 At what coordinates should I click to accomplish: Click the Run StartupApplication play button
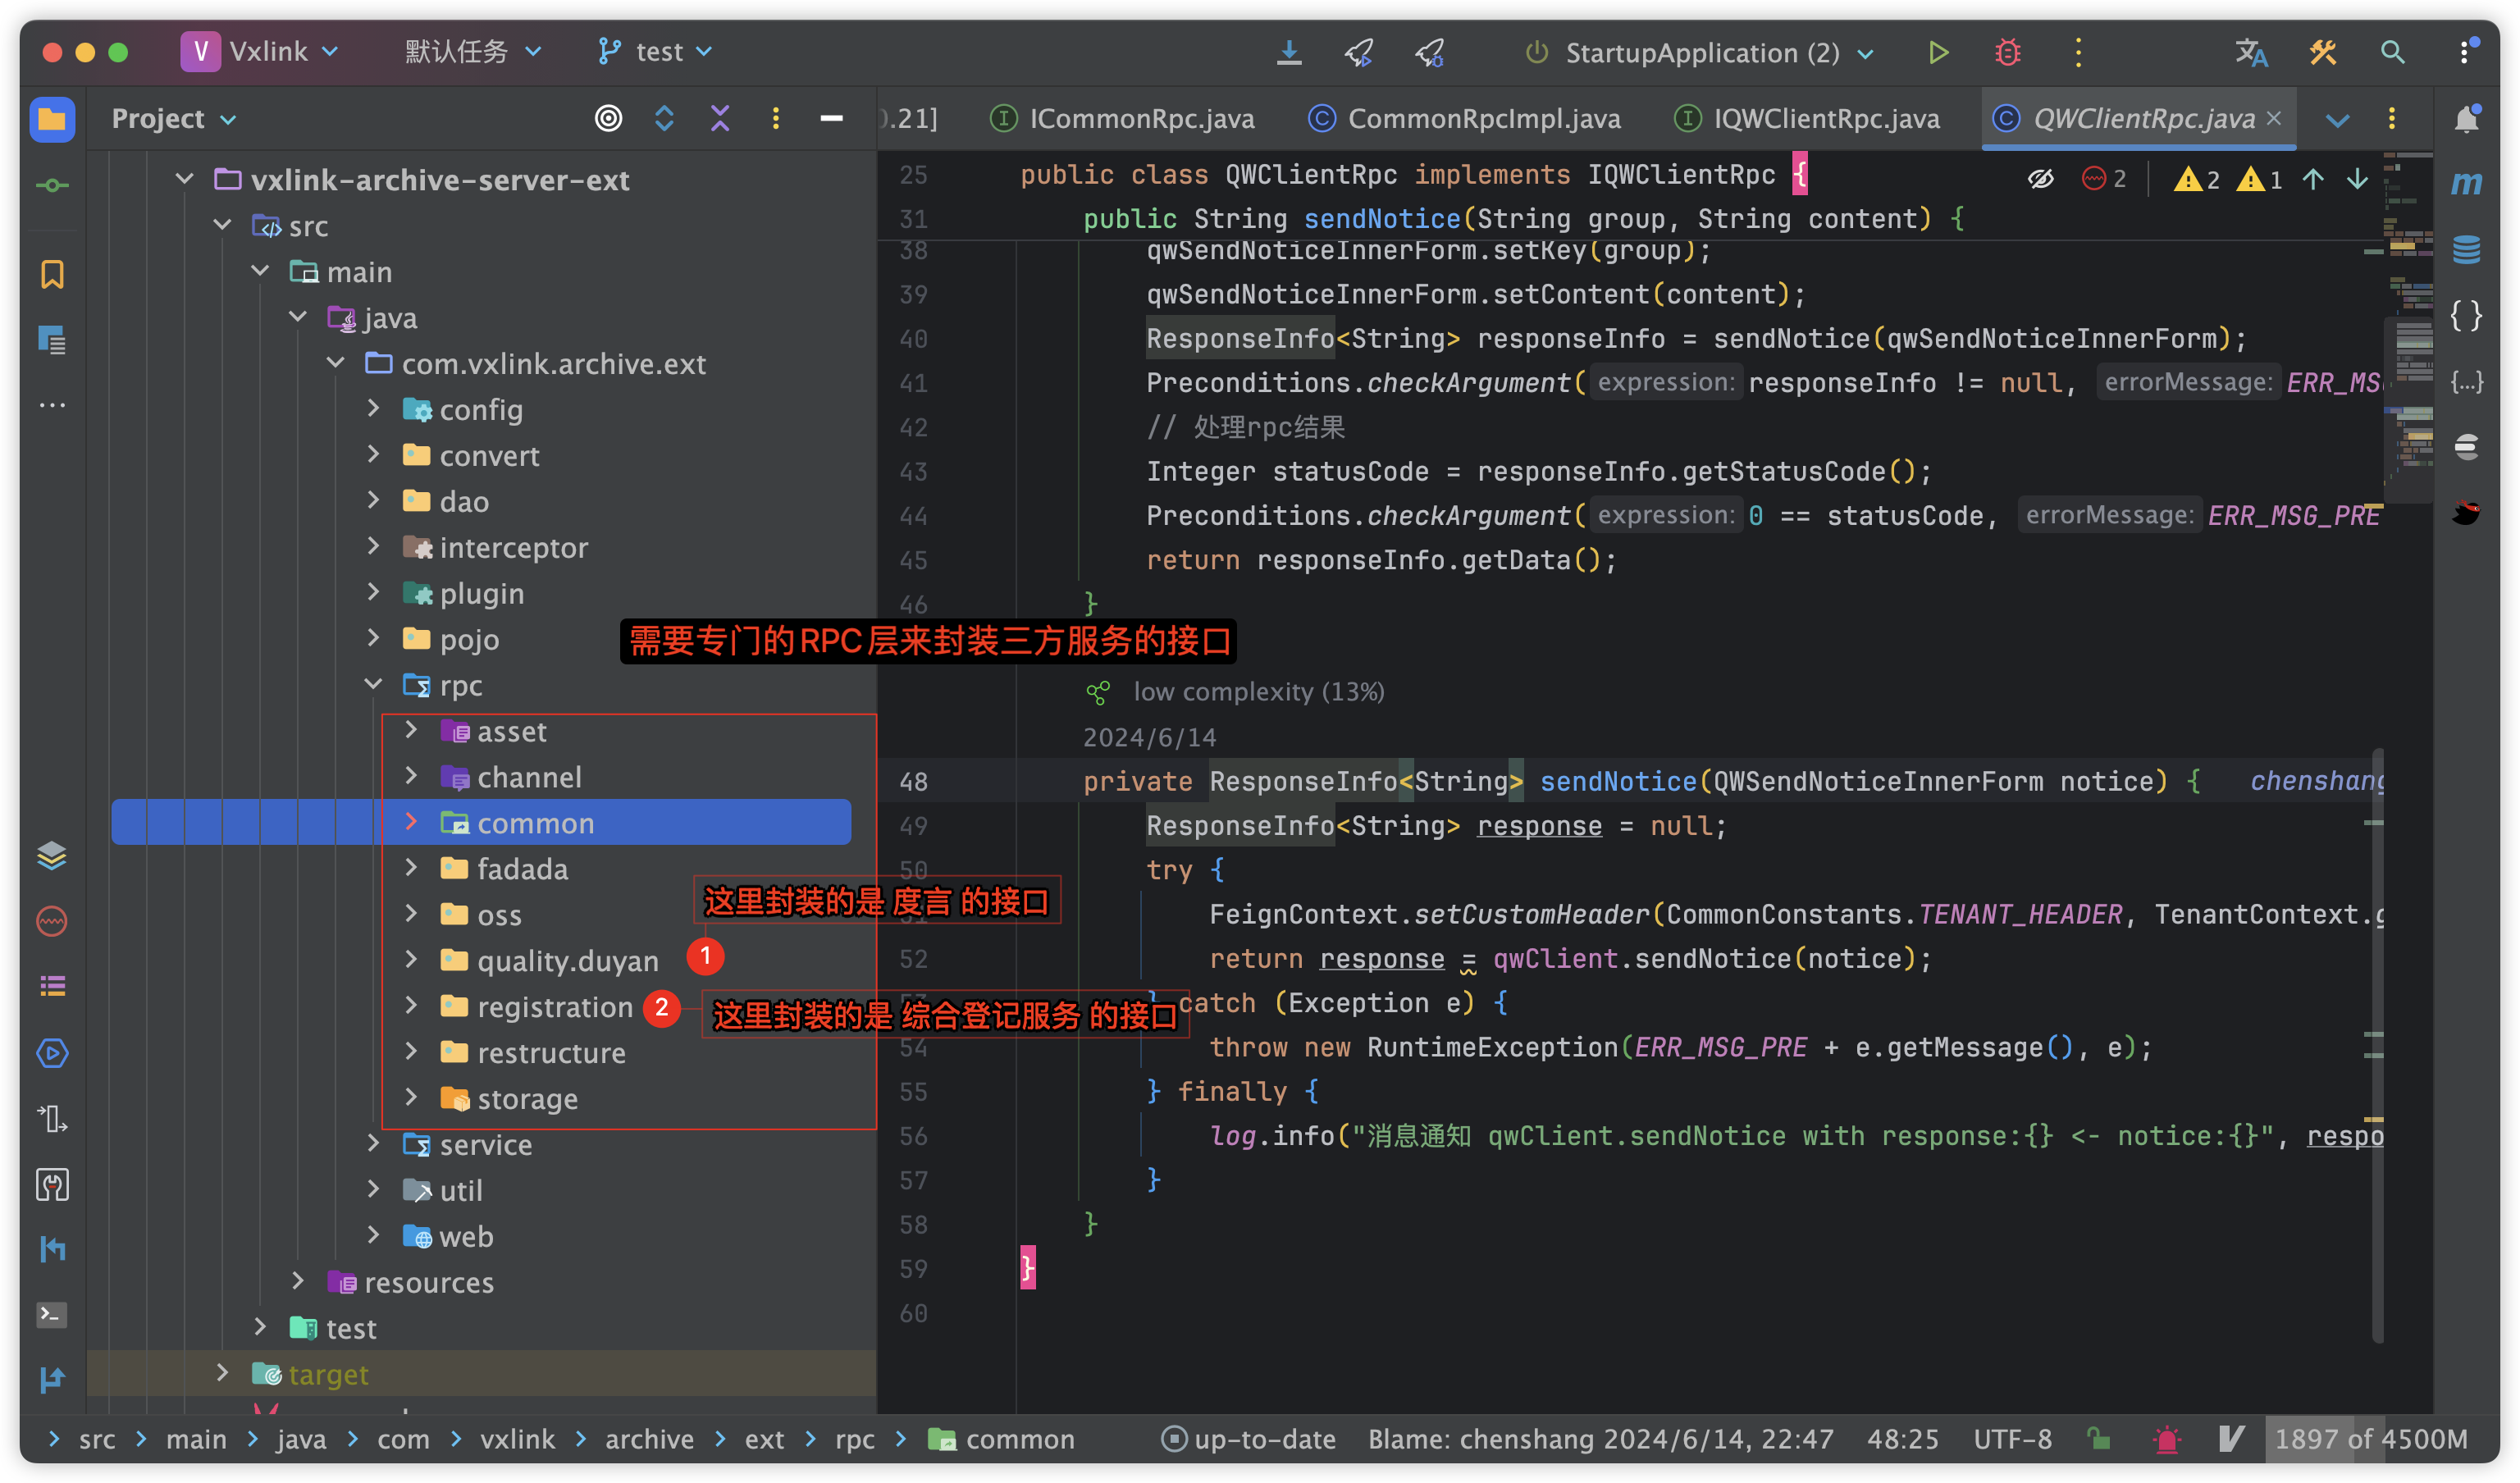1937,52
